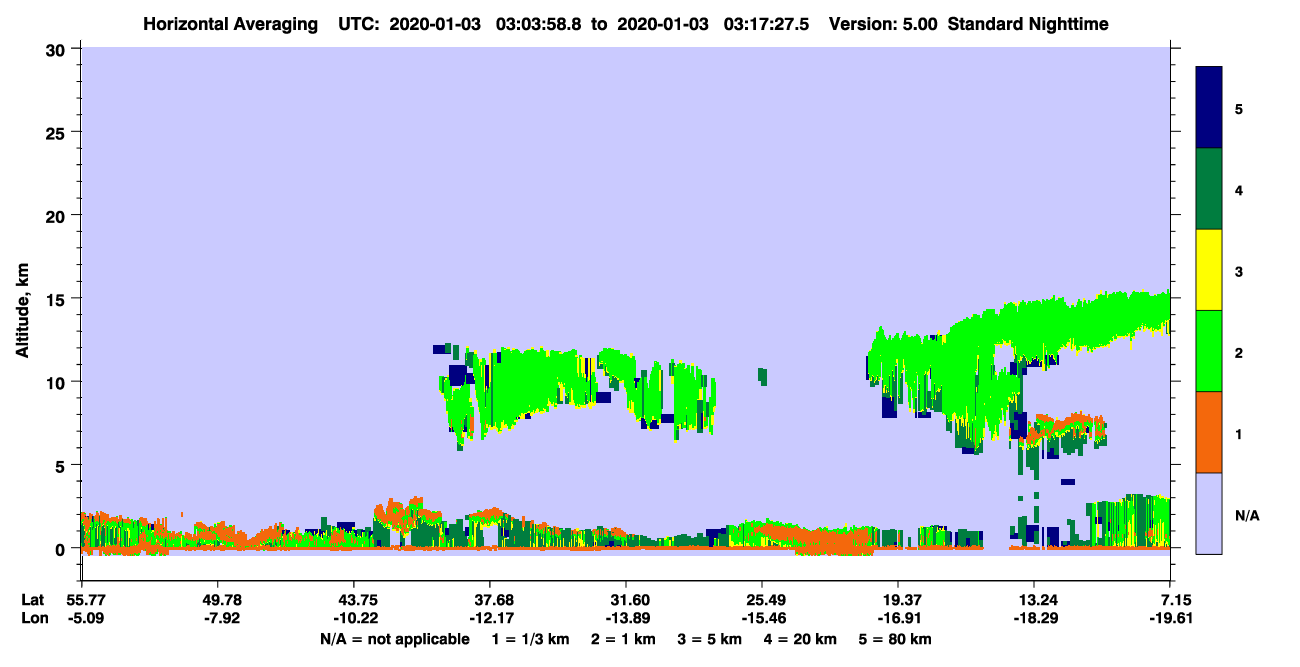1300x667 pixels.
Task: Click the dark blue 5 colorbar segment
Action: tap(1209, 108)
